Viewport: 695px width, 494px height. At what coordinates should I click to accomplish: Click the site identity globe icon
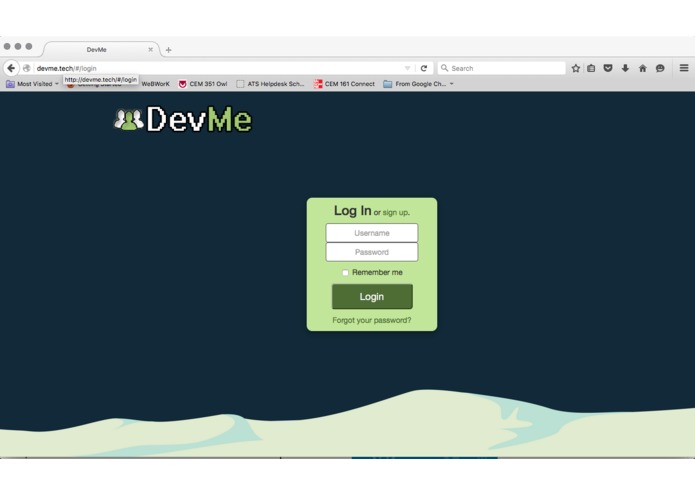pos(27,68)
